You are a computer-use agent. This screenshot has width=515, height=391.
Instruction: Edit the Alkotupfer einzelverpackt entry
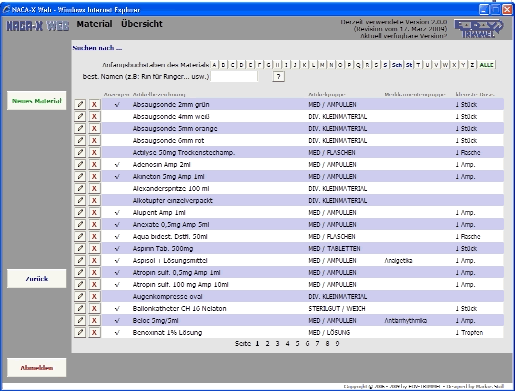(x=80, y=201)
